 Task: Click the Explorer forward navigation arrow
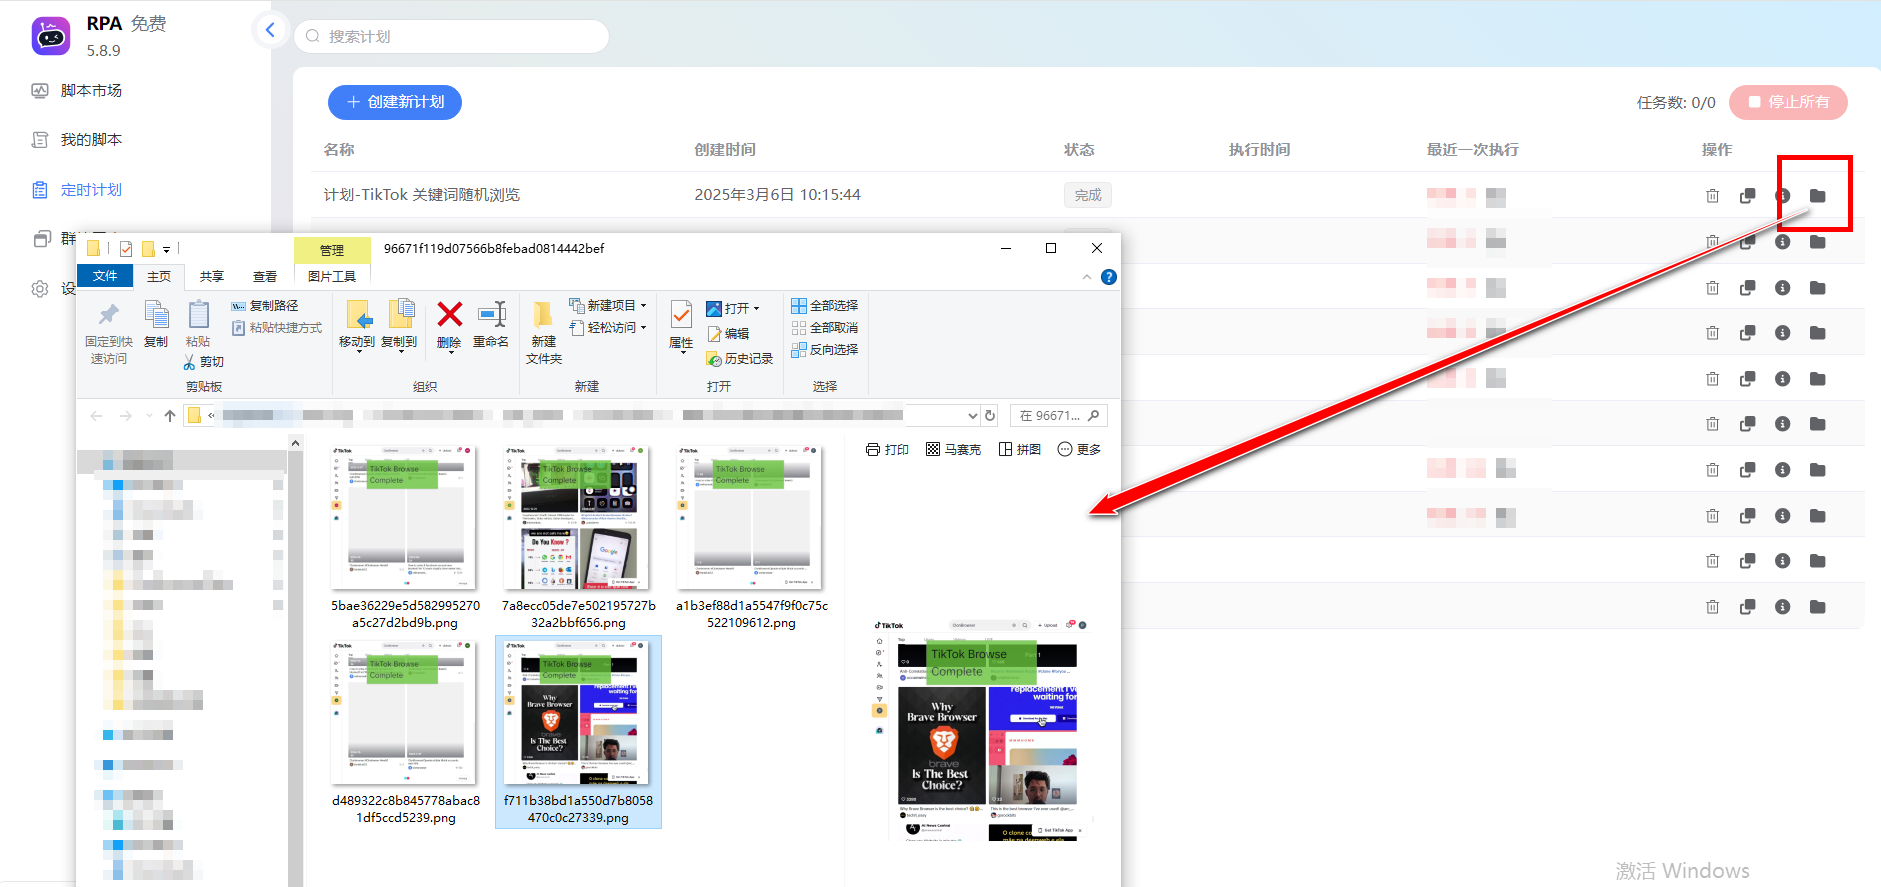[125, 416]
